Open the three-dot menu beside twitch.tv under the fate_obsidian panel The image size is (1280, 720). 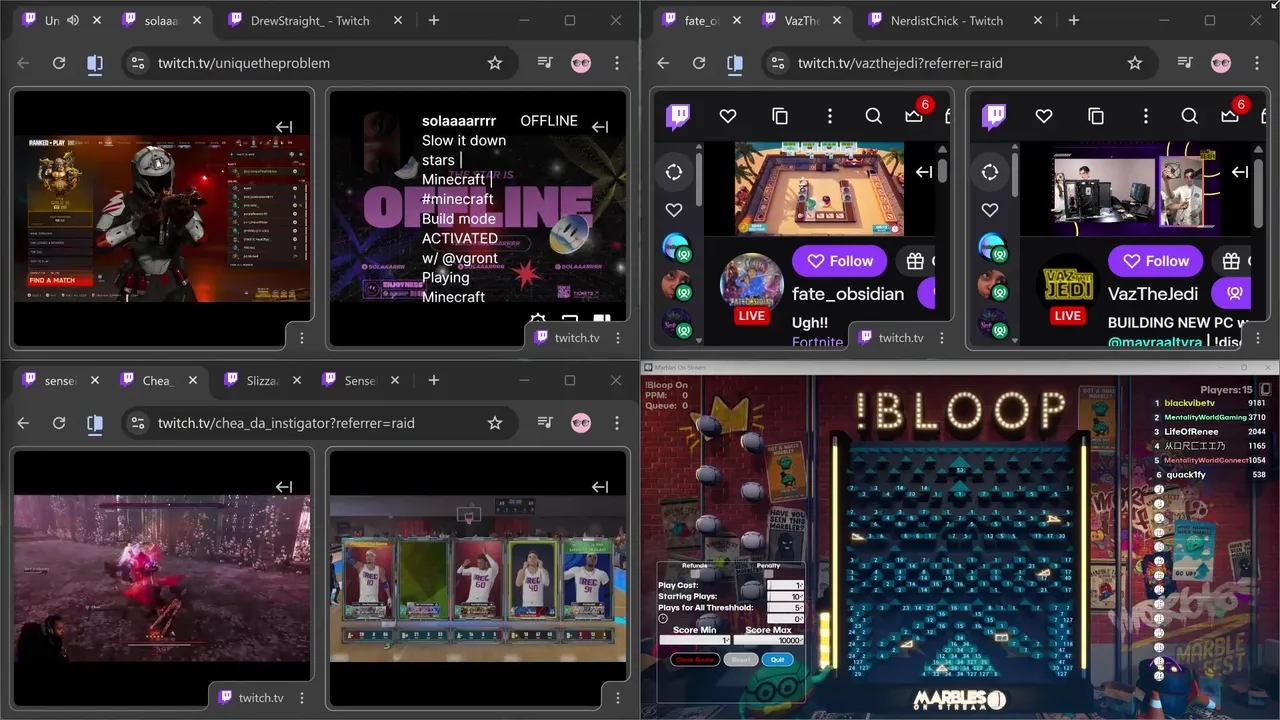(x=942, y=338)
